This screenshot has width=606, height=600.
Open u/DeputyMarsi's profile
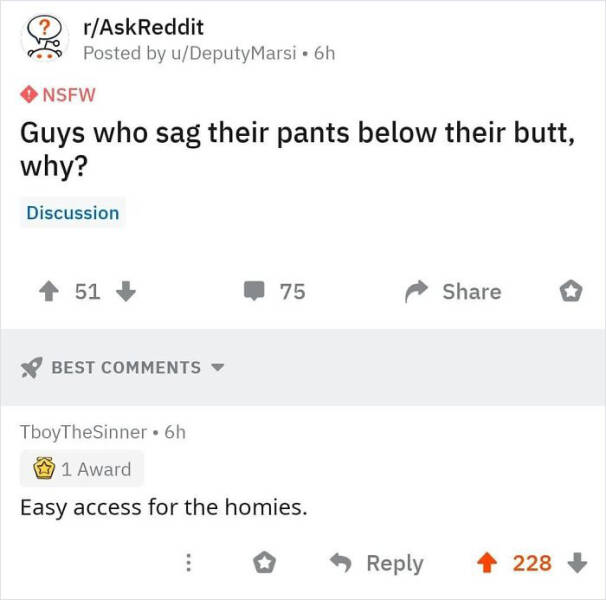pos(234,53)
